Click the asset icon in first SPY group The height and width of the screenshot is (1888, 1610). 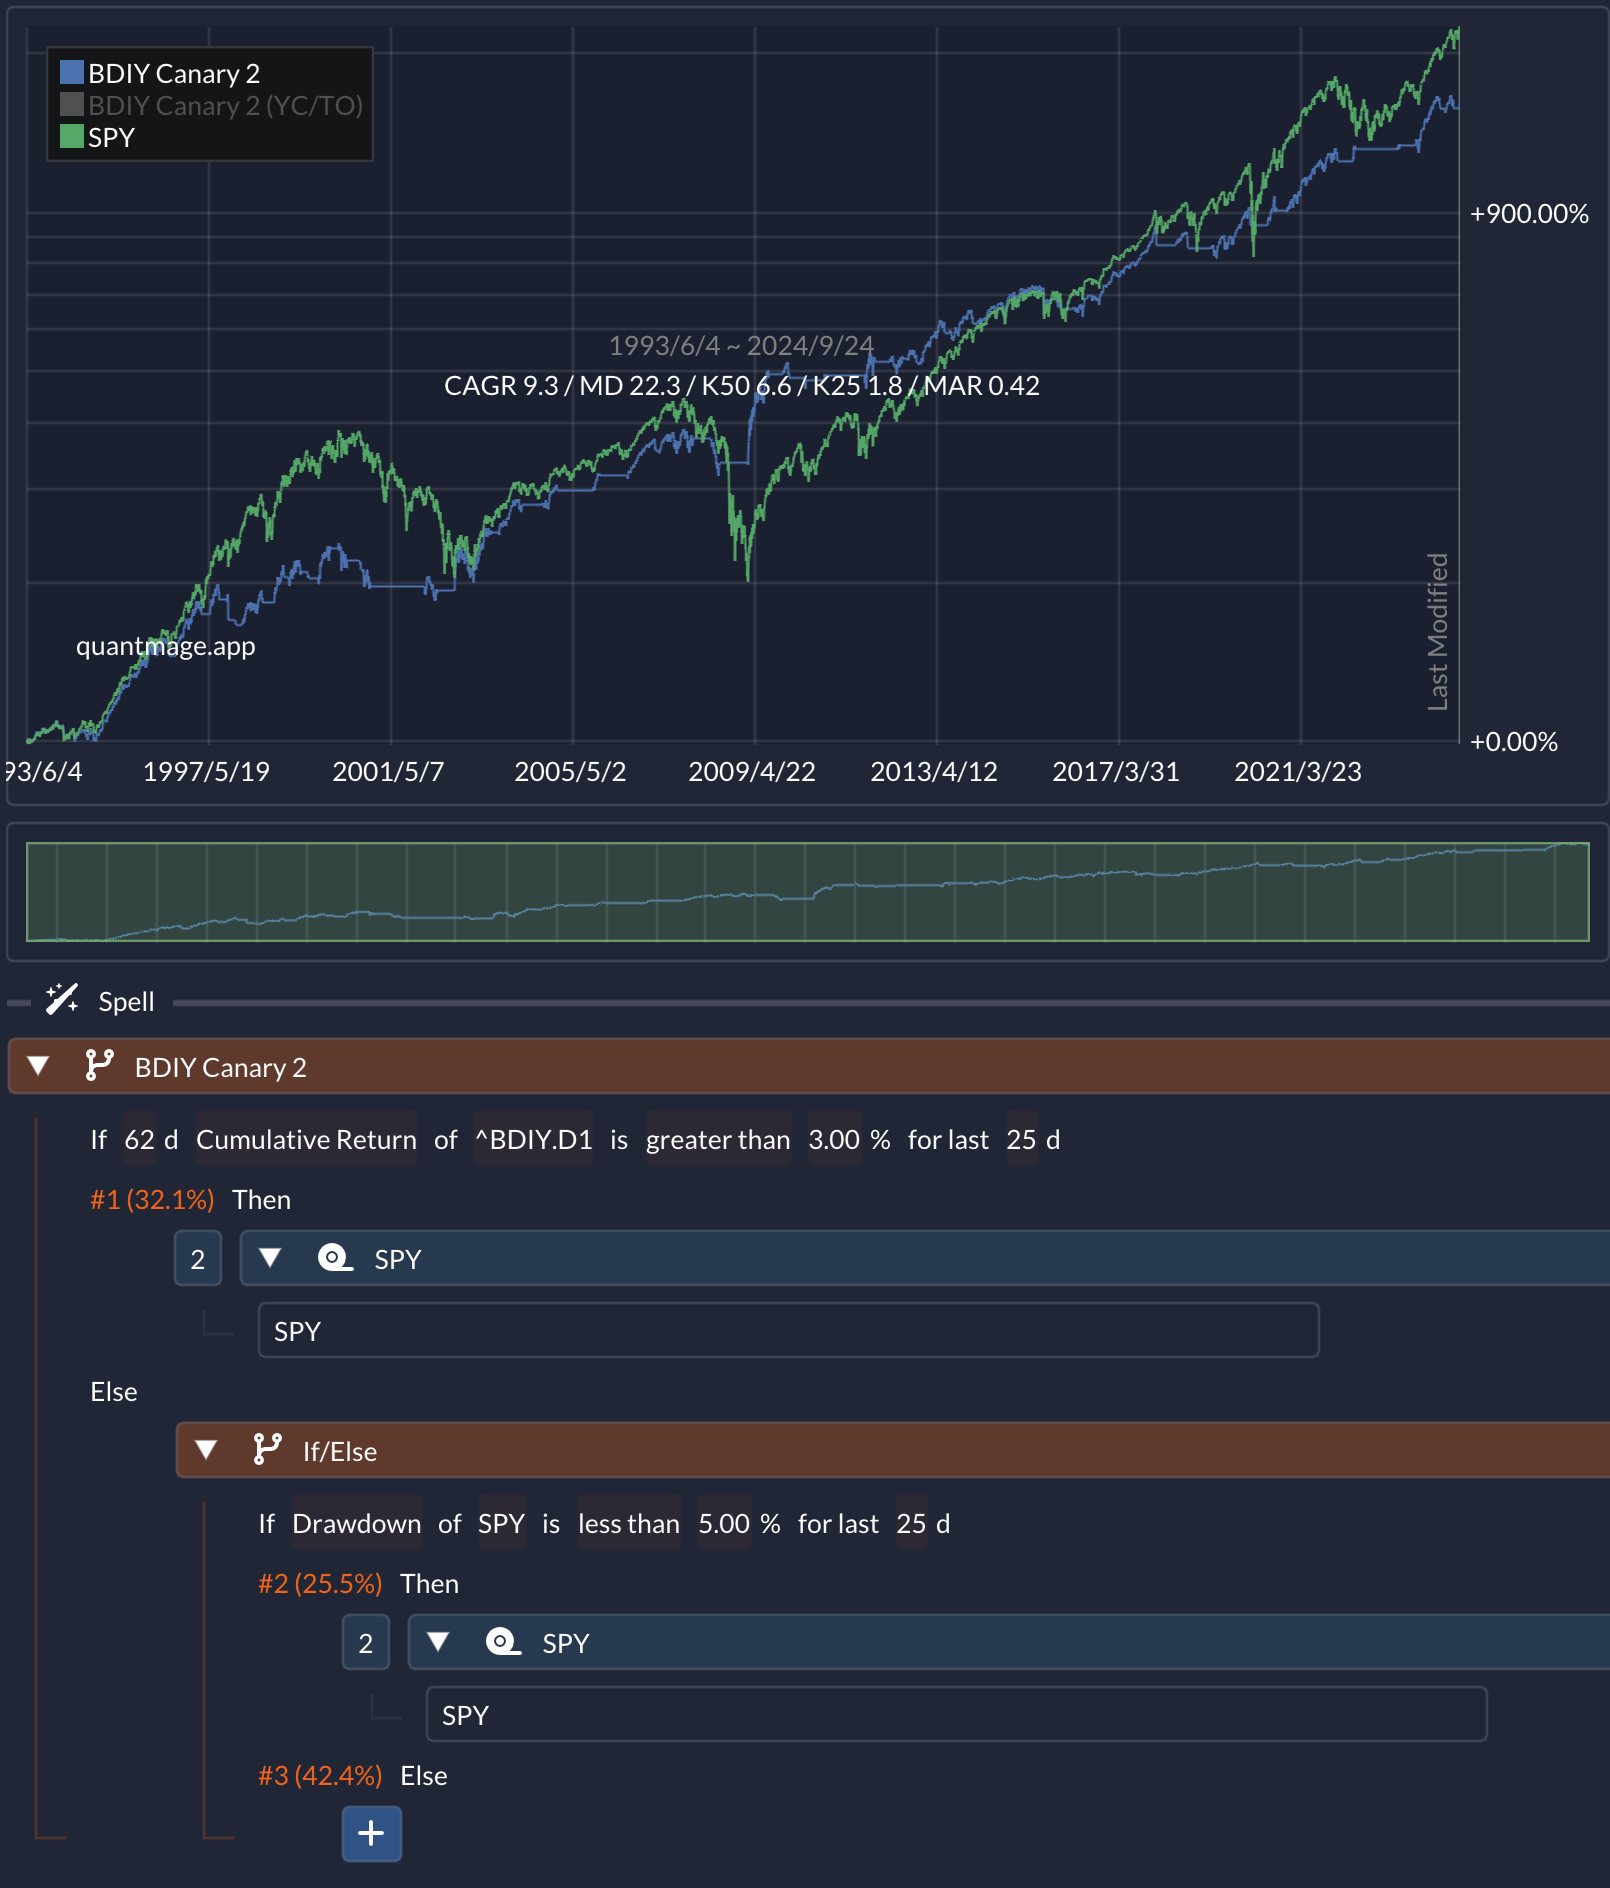tap(335, 1258)
